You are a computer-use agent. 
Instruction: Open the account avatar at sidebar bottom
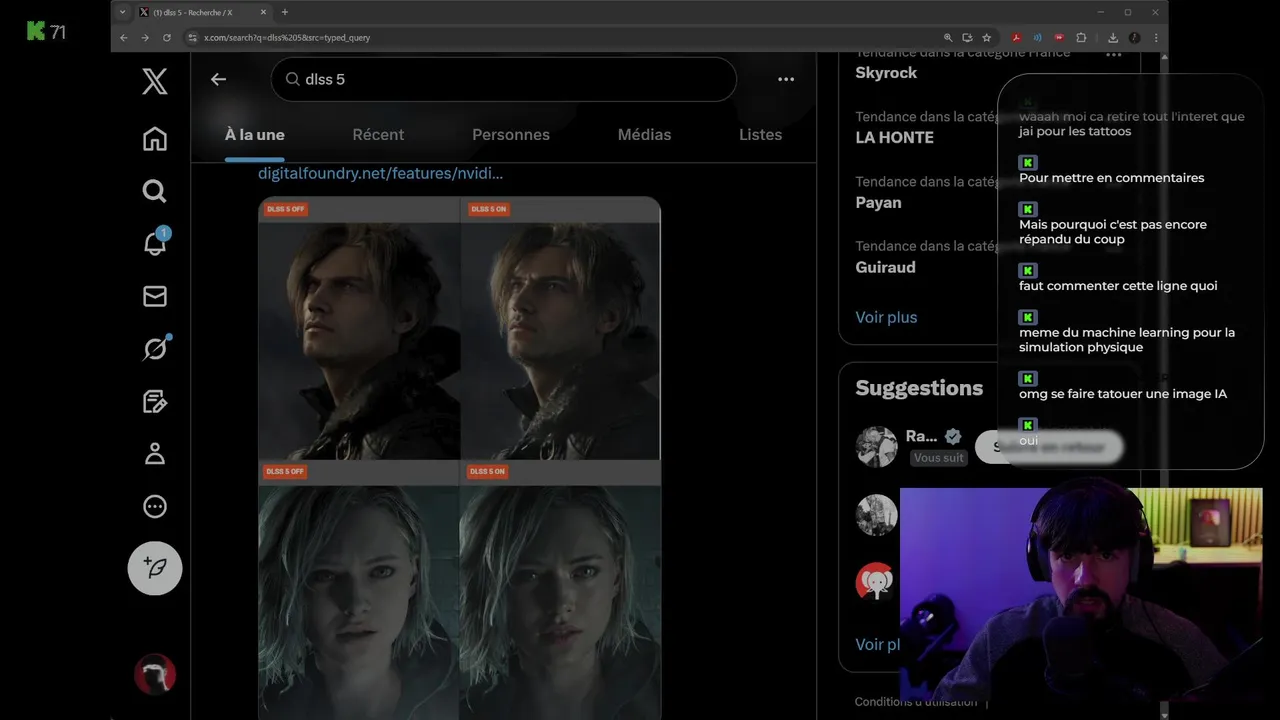pos(155,675)
